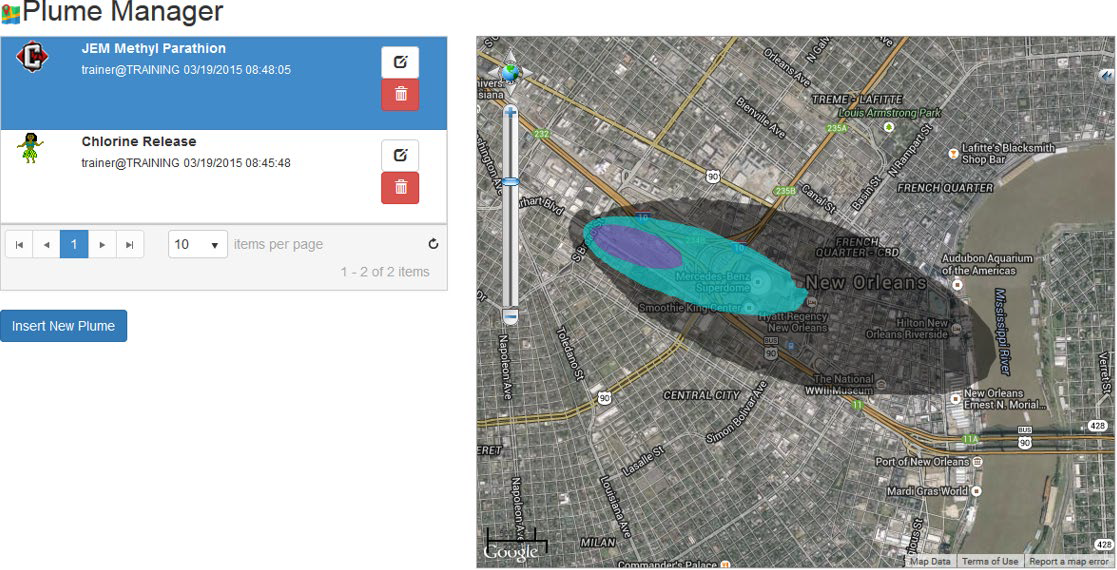Click the Lafitte's Blacksmith Shop Bar marker

953,153
